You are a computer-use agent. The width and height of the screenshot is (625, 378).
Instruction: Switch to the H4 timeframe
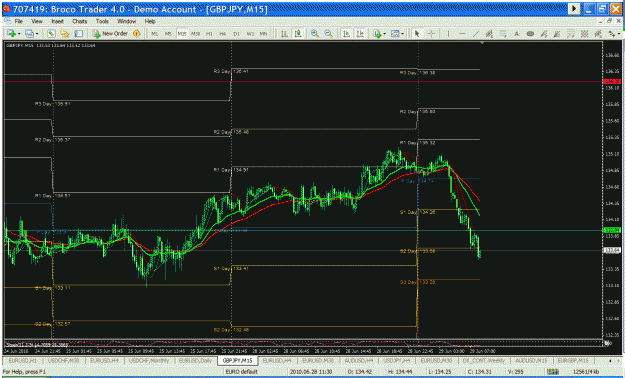point(223,34)
